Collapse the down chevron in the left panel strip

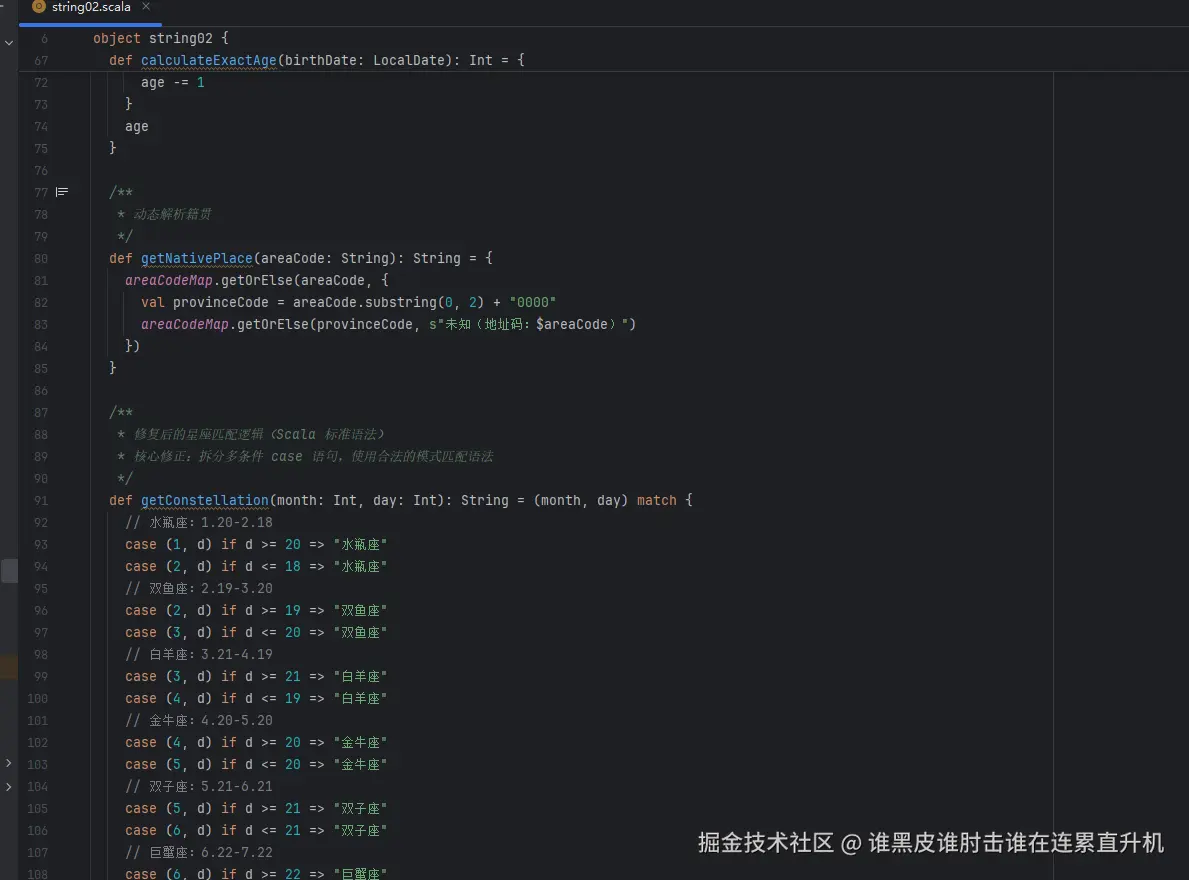[x=9, y=43]
